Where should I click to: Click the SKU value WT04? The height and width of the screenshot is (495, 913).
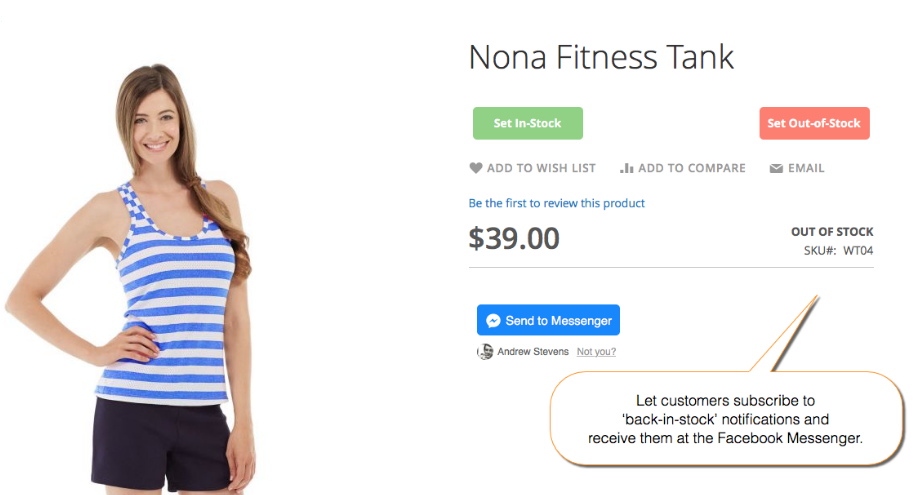point(858,251)
